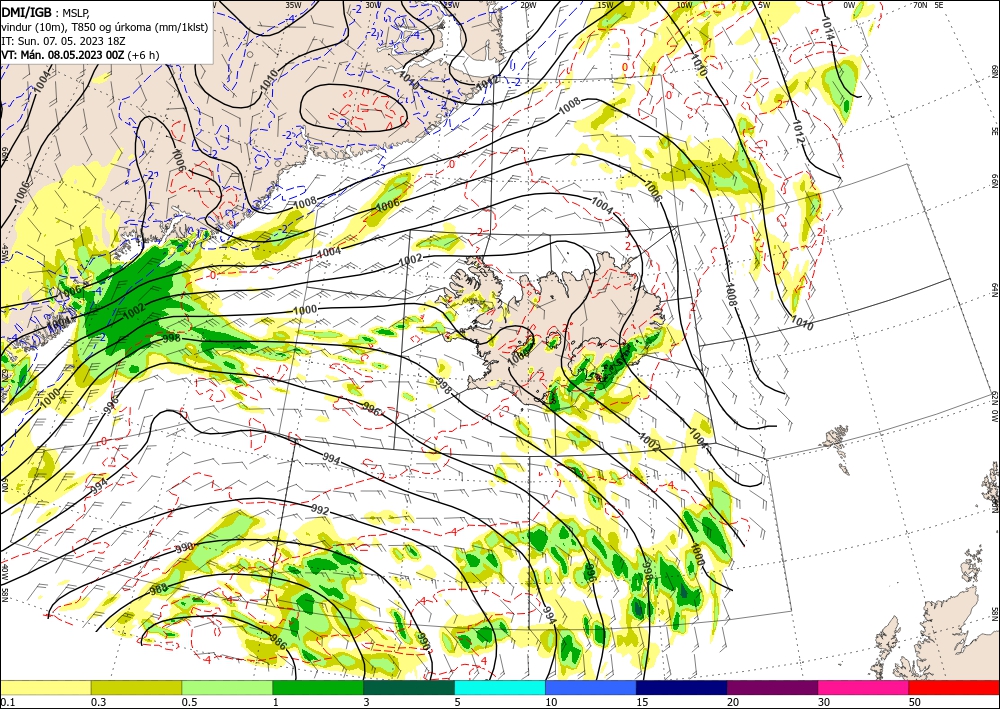The width and height of the screenshot is (1000, 709).
Task: Click the '30W' longitude label at top
Action: click(x=373, y=5)
